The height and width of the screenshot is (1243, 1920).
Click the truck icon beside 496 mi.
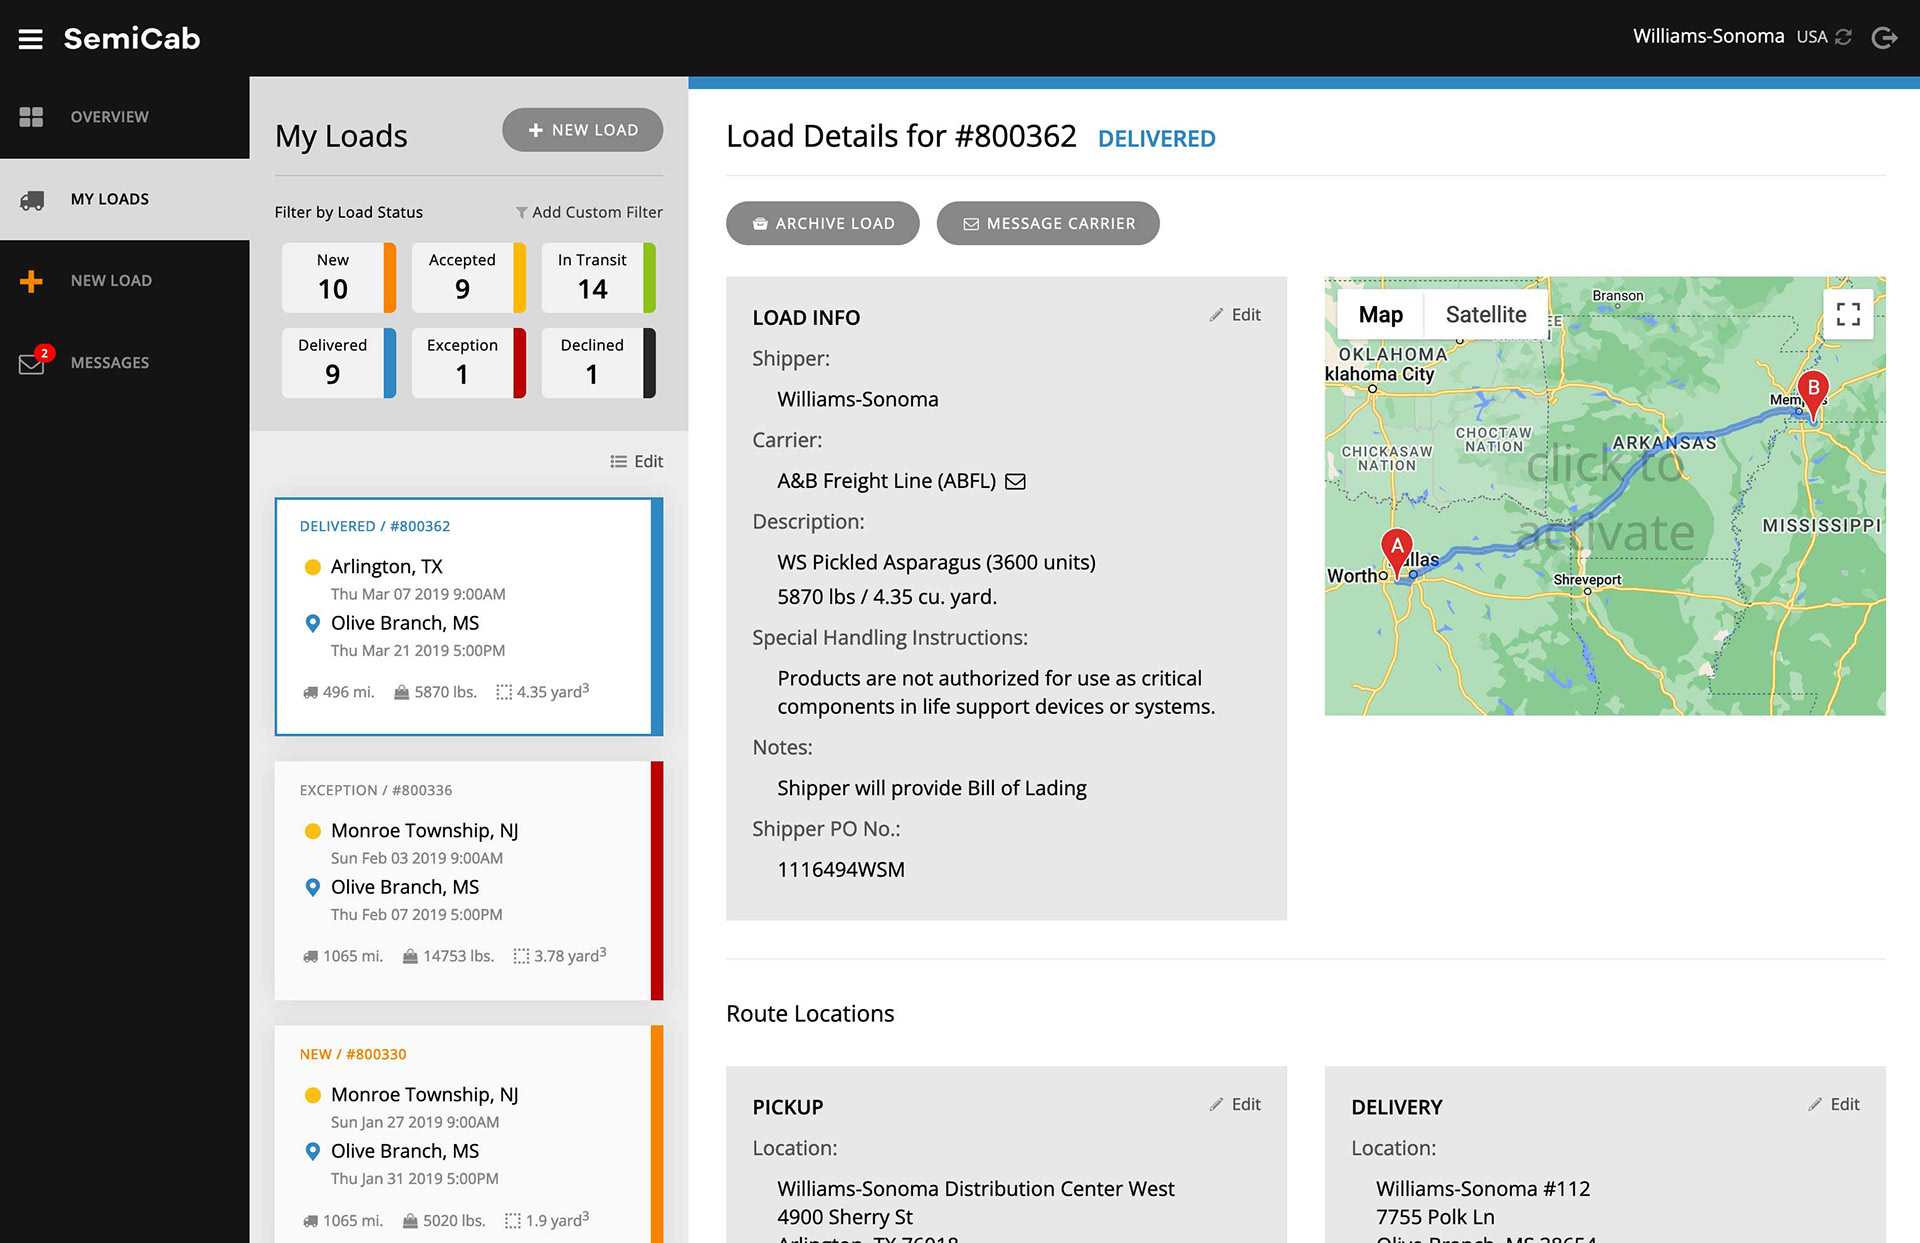(x=311, y=692)
